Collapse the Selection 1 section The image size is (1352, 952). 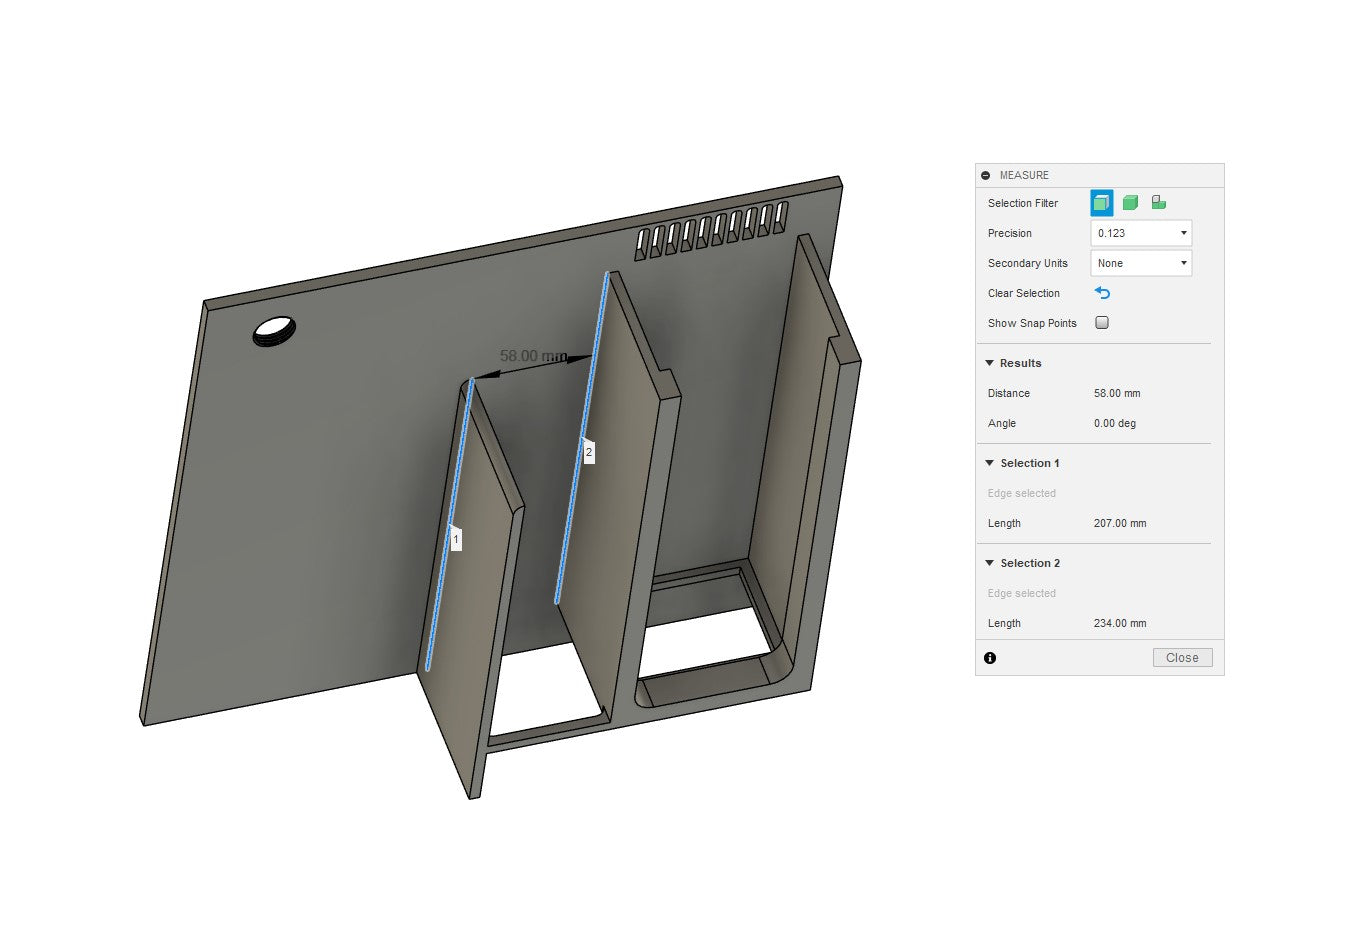[990, 463]
